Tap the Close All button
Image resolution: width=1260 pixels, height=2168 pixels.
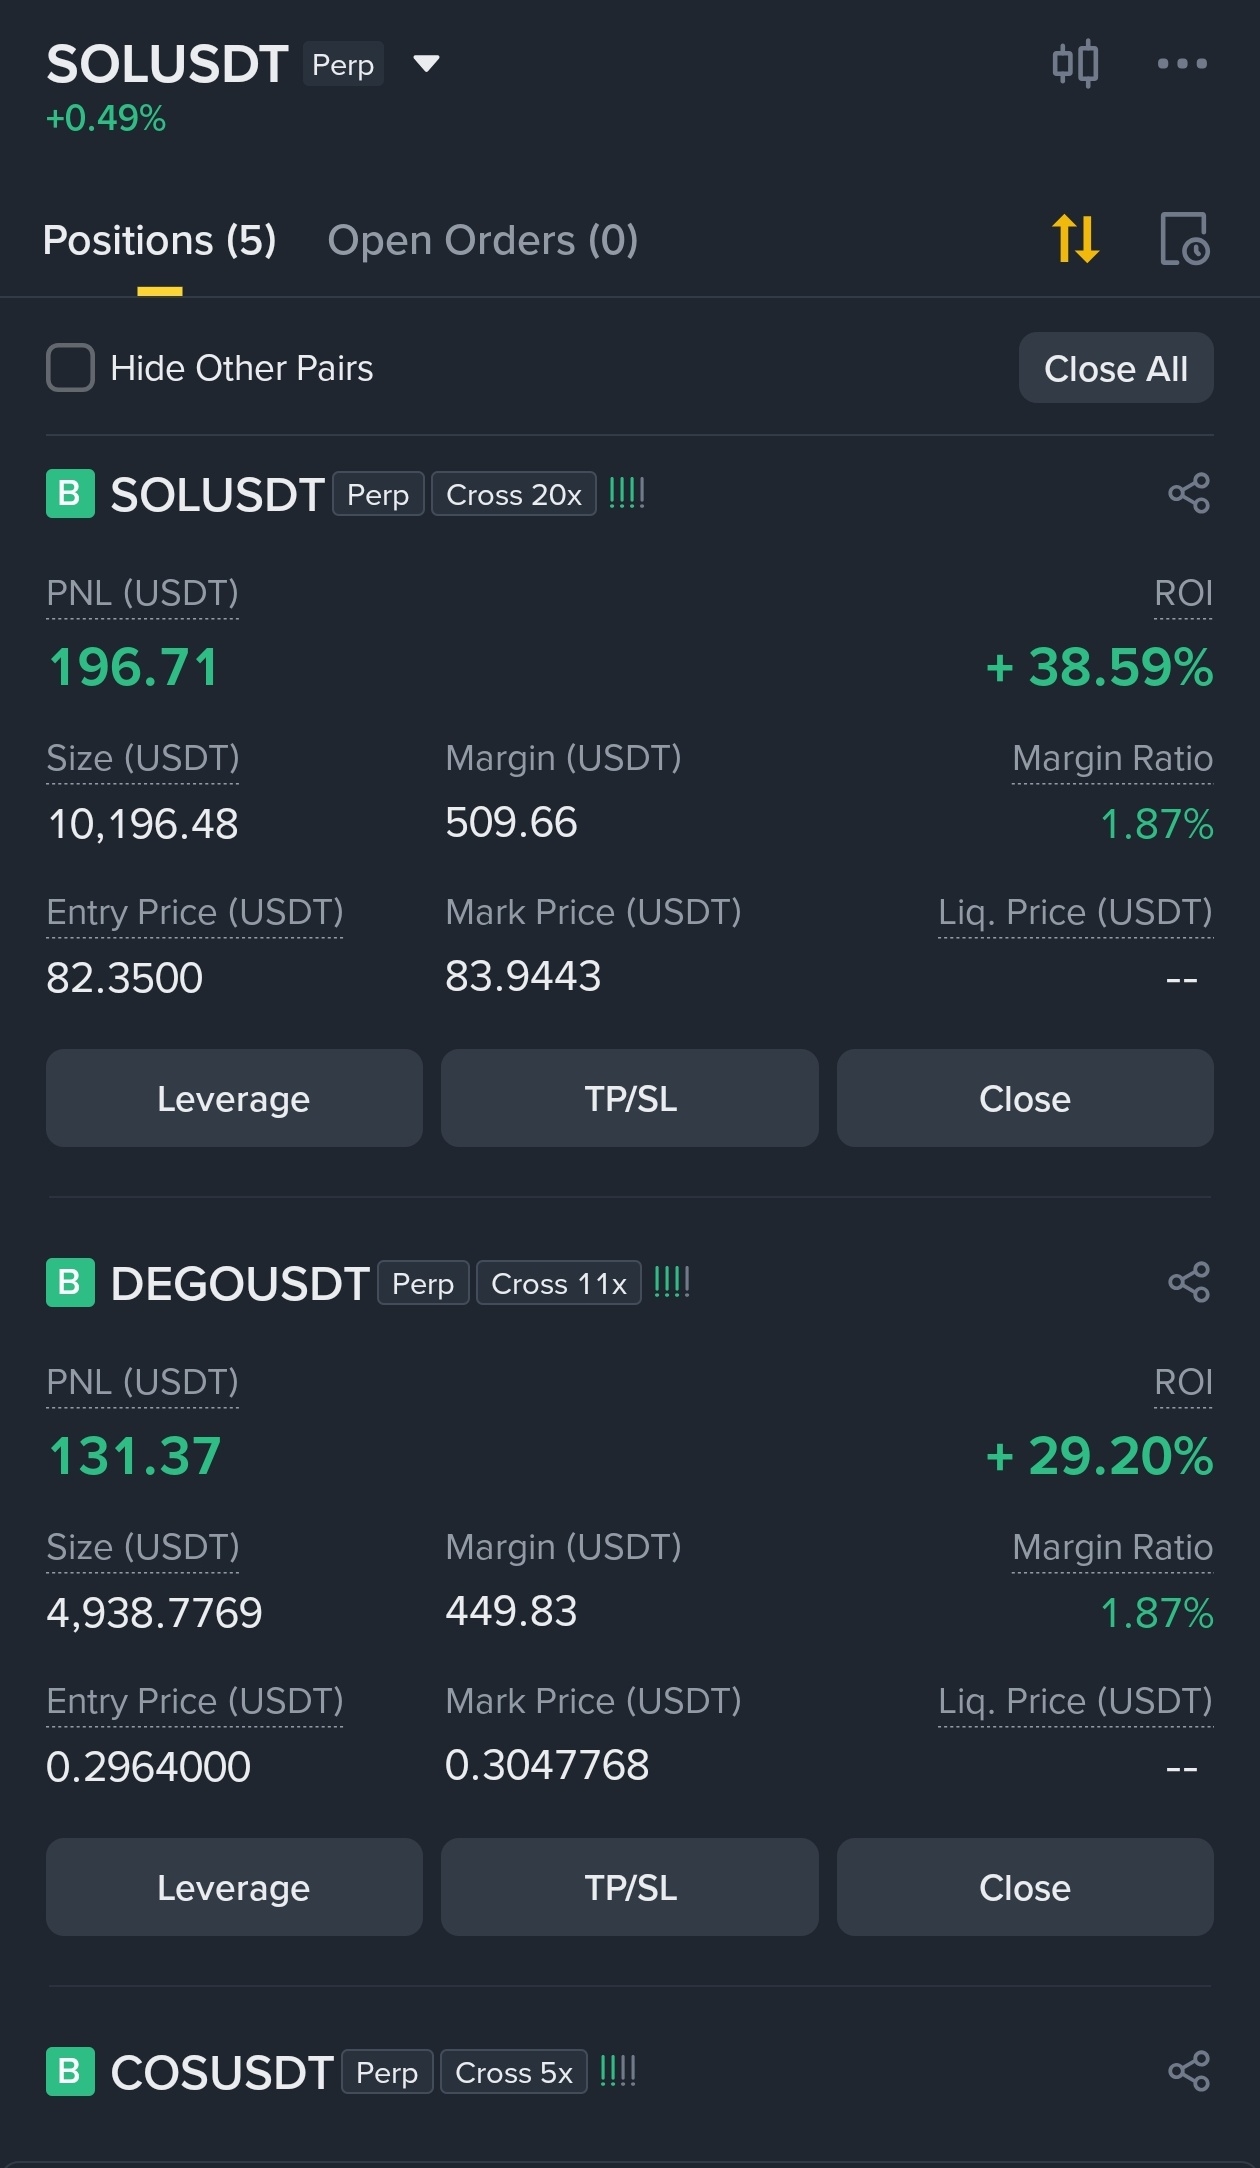1116,368
